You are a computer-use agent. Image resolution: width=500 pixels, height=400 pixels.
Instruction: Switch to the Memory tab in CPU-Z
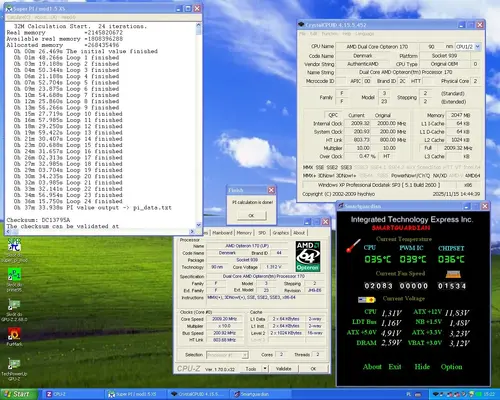[244, 233]
